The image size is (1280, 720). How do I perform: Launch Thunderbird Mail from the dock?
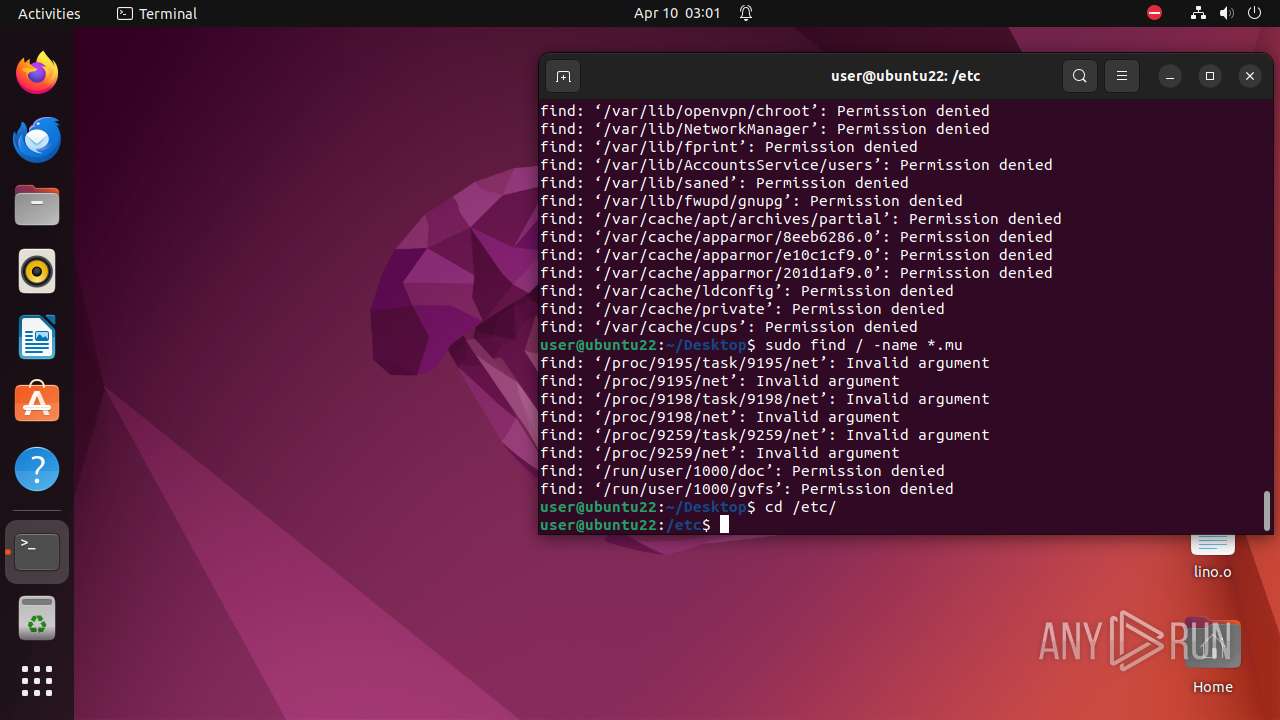click(37, 139)
